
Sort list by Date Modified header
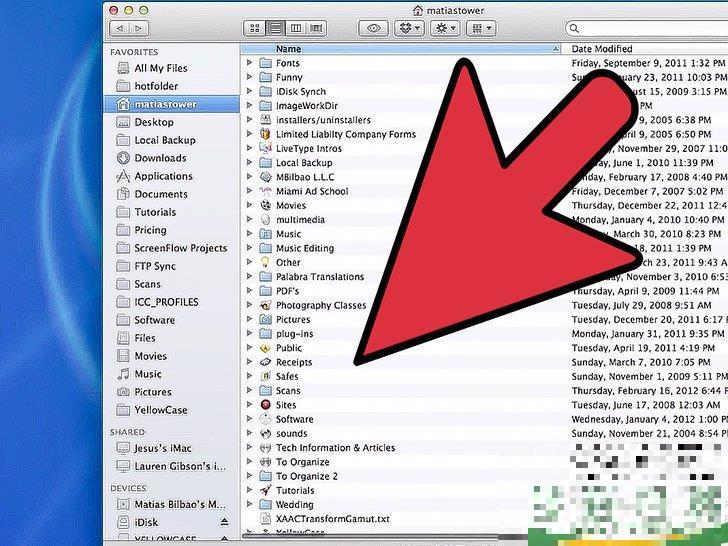click(x=640, y=48)
